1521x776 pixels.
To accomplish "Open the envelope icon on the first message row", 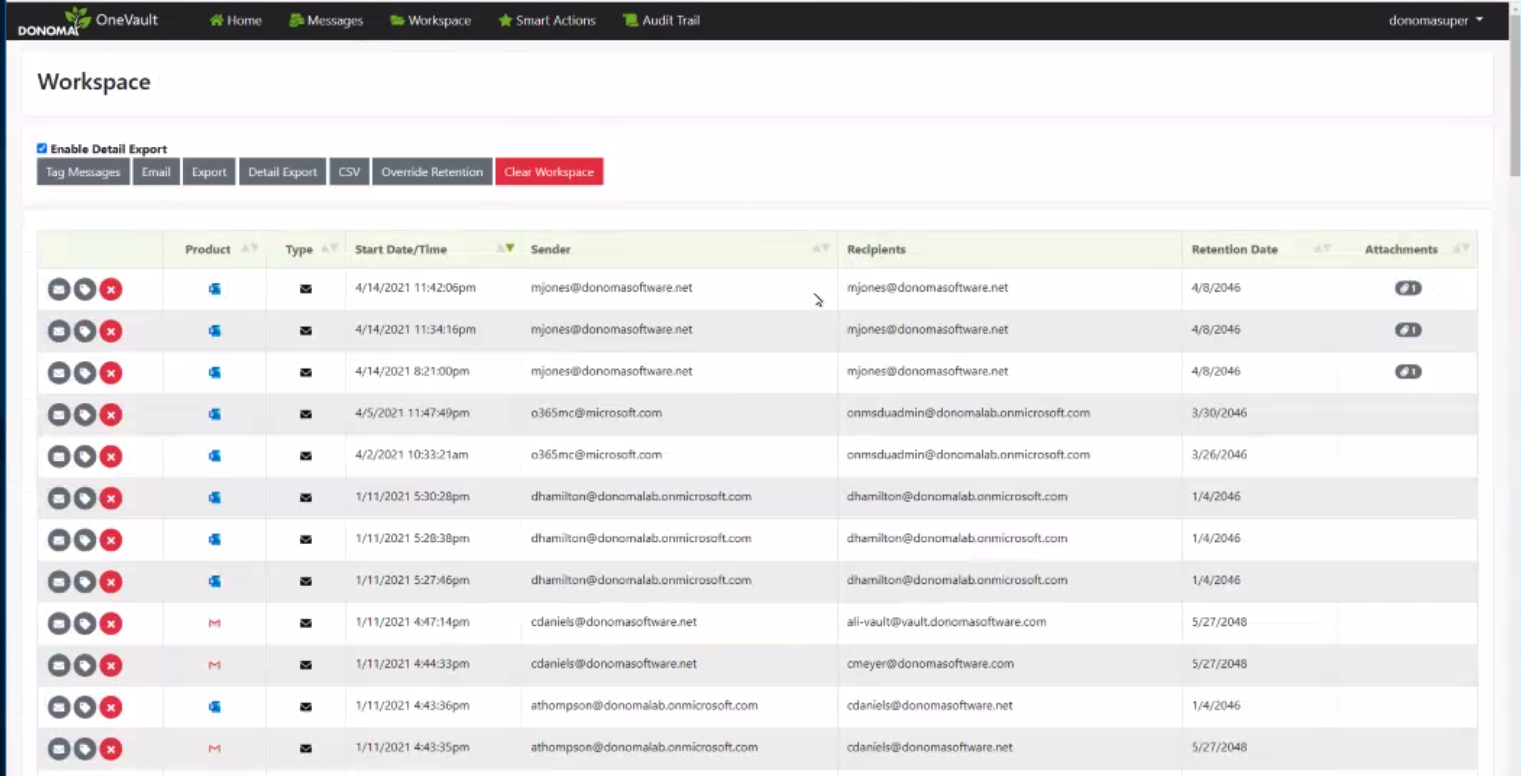I will coord(59,289).
